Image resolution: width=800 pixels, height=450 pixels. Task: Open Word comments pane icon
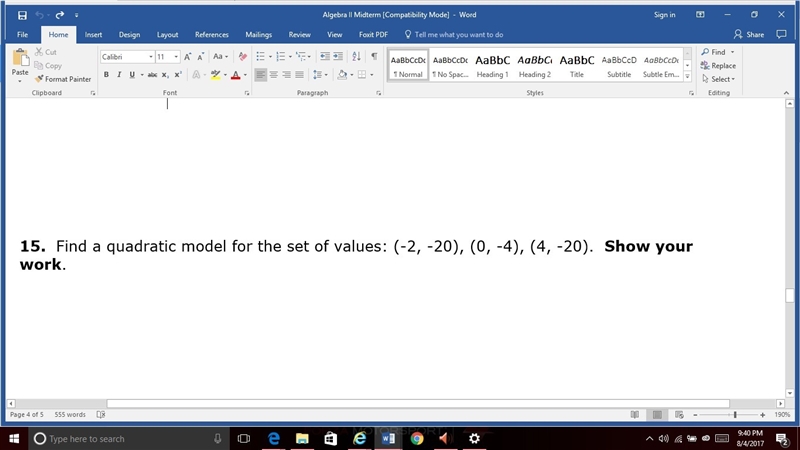point(781,35)
